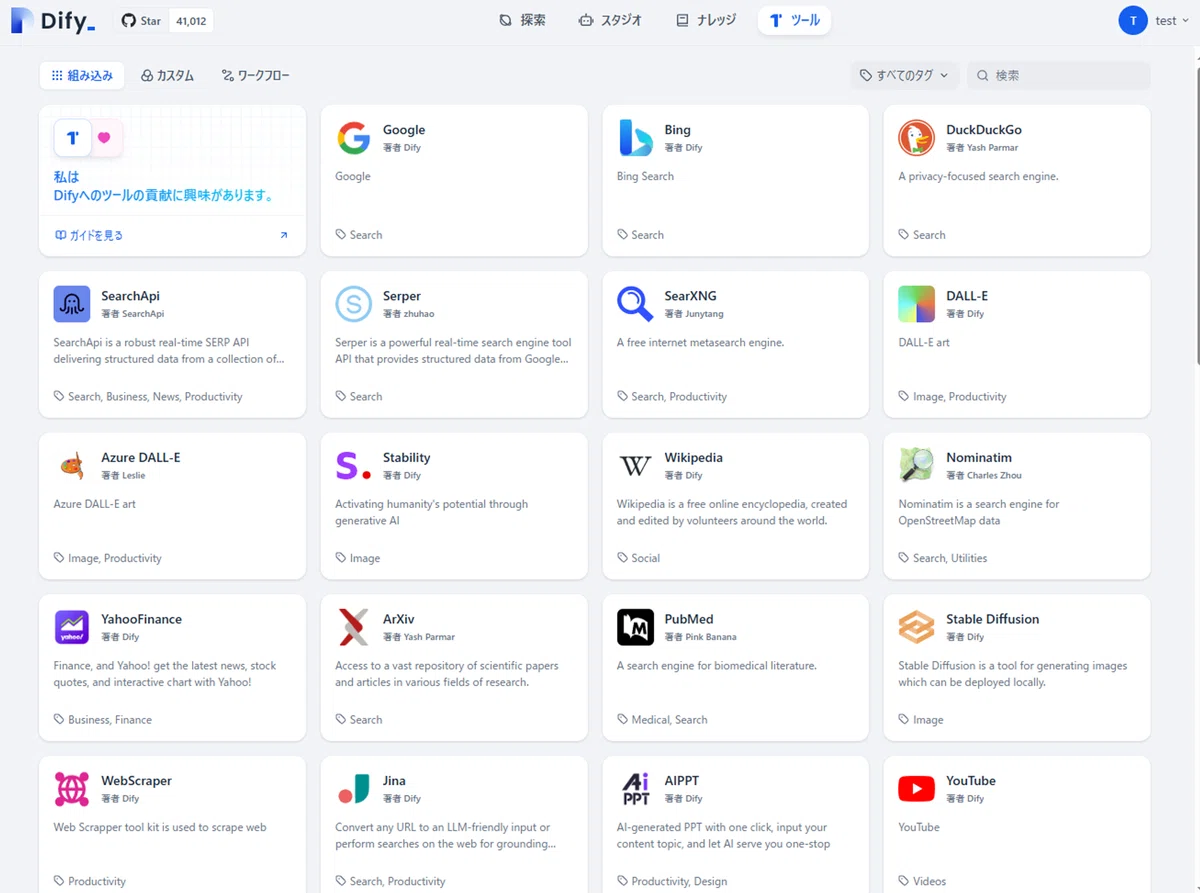Click the Stability S. icon
This screenshot has height=893, width=1200.
coord(353,466)
